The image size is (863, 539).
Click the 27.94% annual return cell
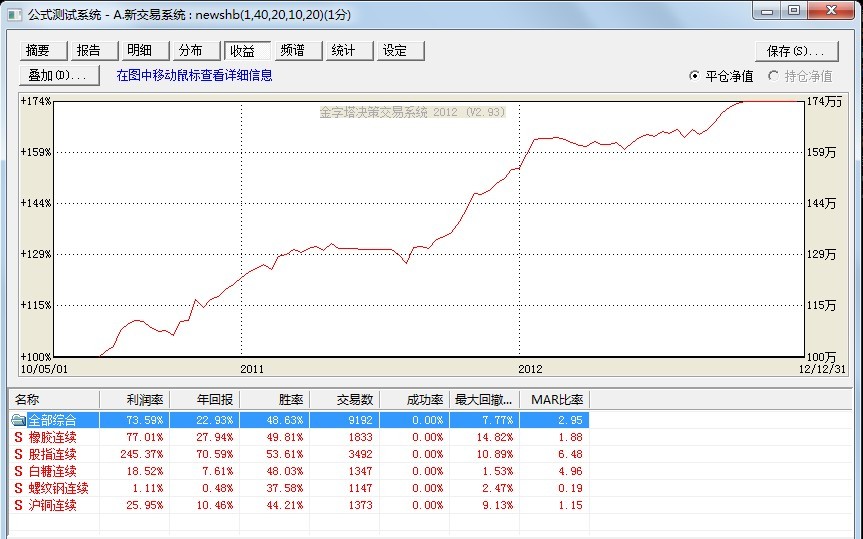[x=215, y=437]
